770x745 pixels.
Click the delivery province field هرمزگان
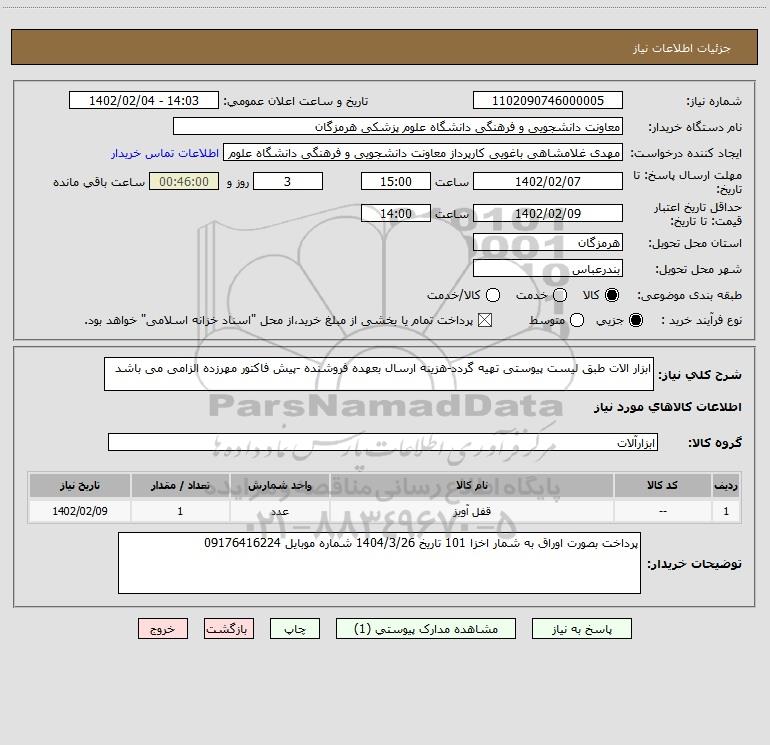[x=548, y=243]
